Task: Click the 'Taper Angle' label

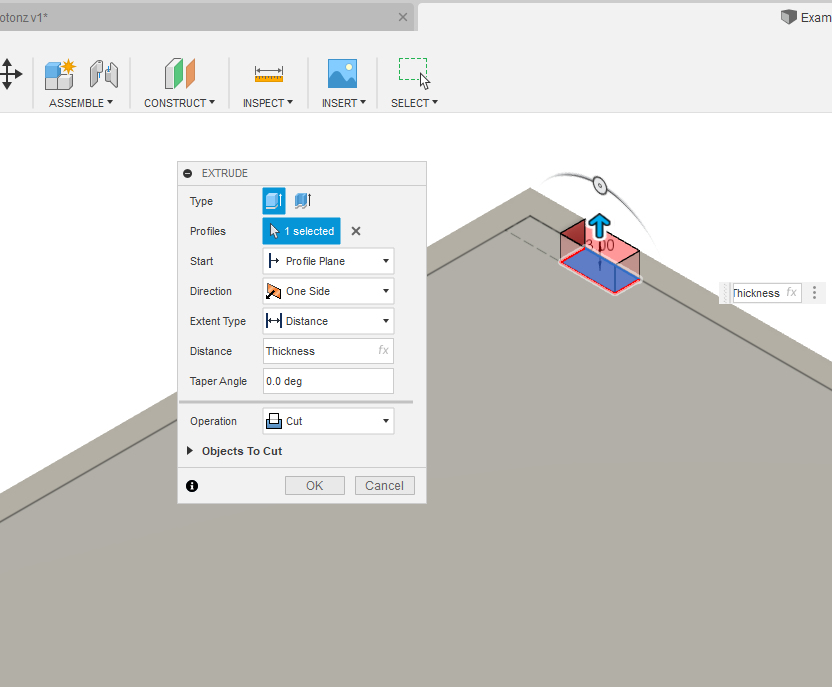Action: [x=219, y=381]
